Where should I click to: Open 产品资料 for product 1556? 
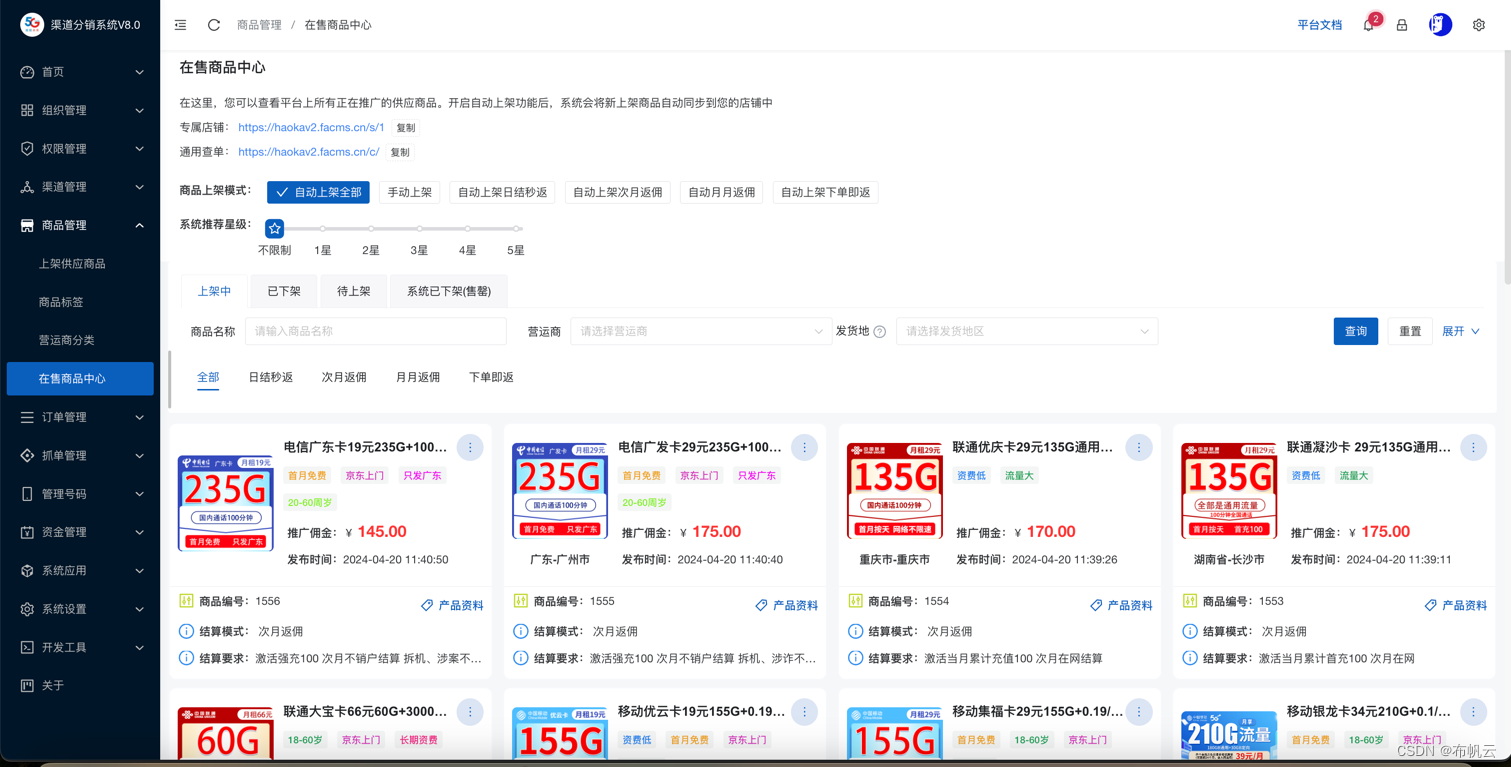click(x=452, y=605)
